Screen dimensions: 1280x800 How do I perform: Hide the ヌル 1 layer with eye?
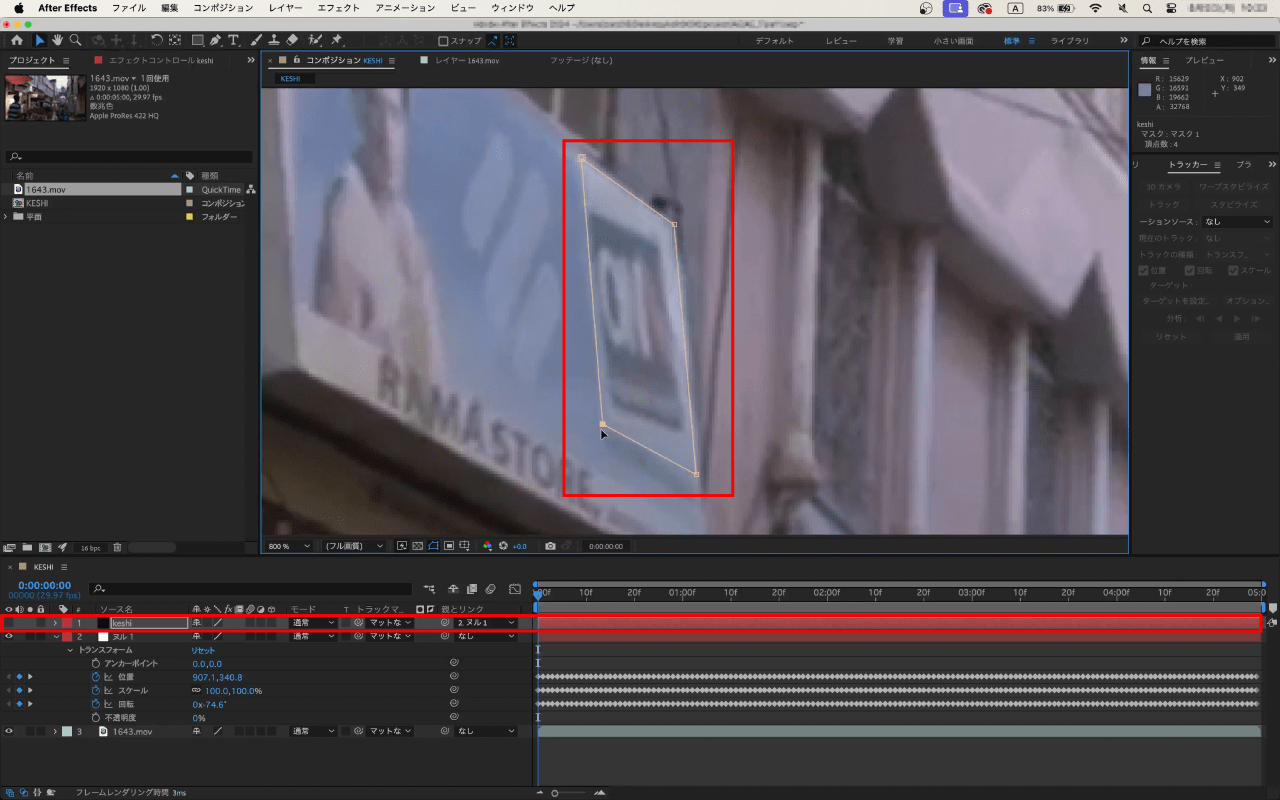[x=9, y=636]
